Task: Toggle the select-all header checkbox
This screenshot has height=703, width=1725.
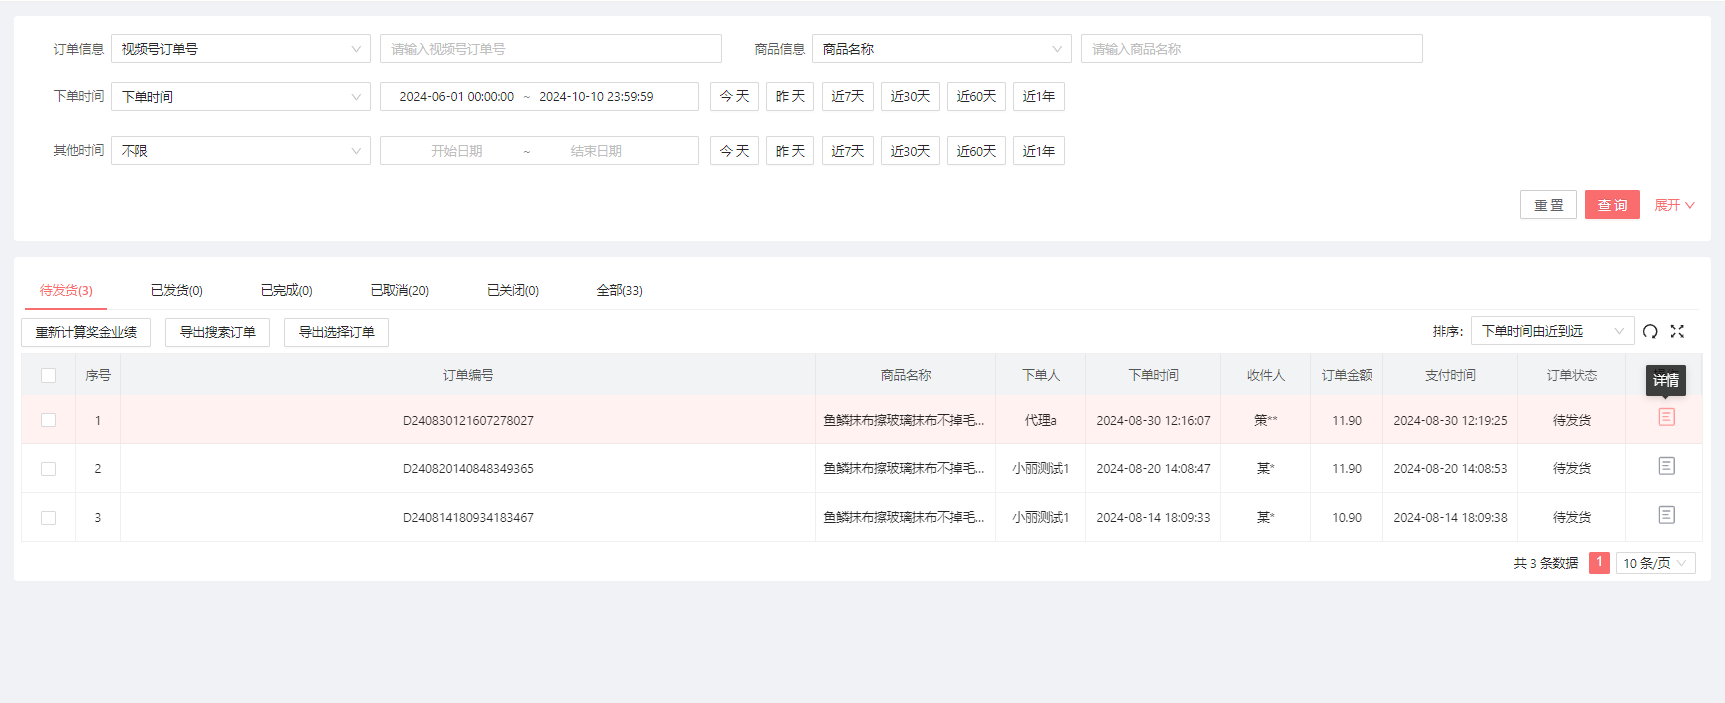Action: point(48,376)
